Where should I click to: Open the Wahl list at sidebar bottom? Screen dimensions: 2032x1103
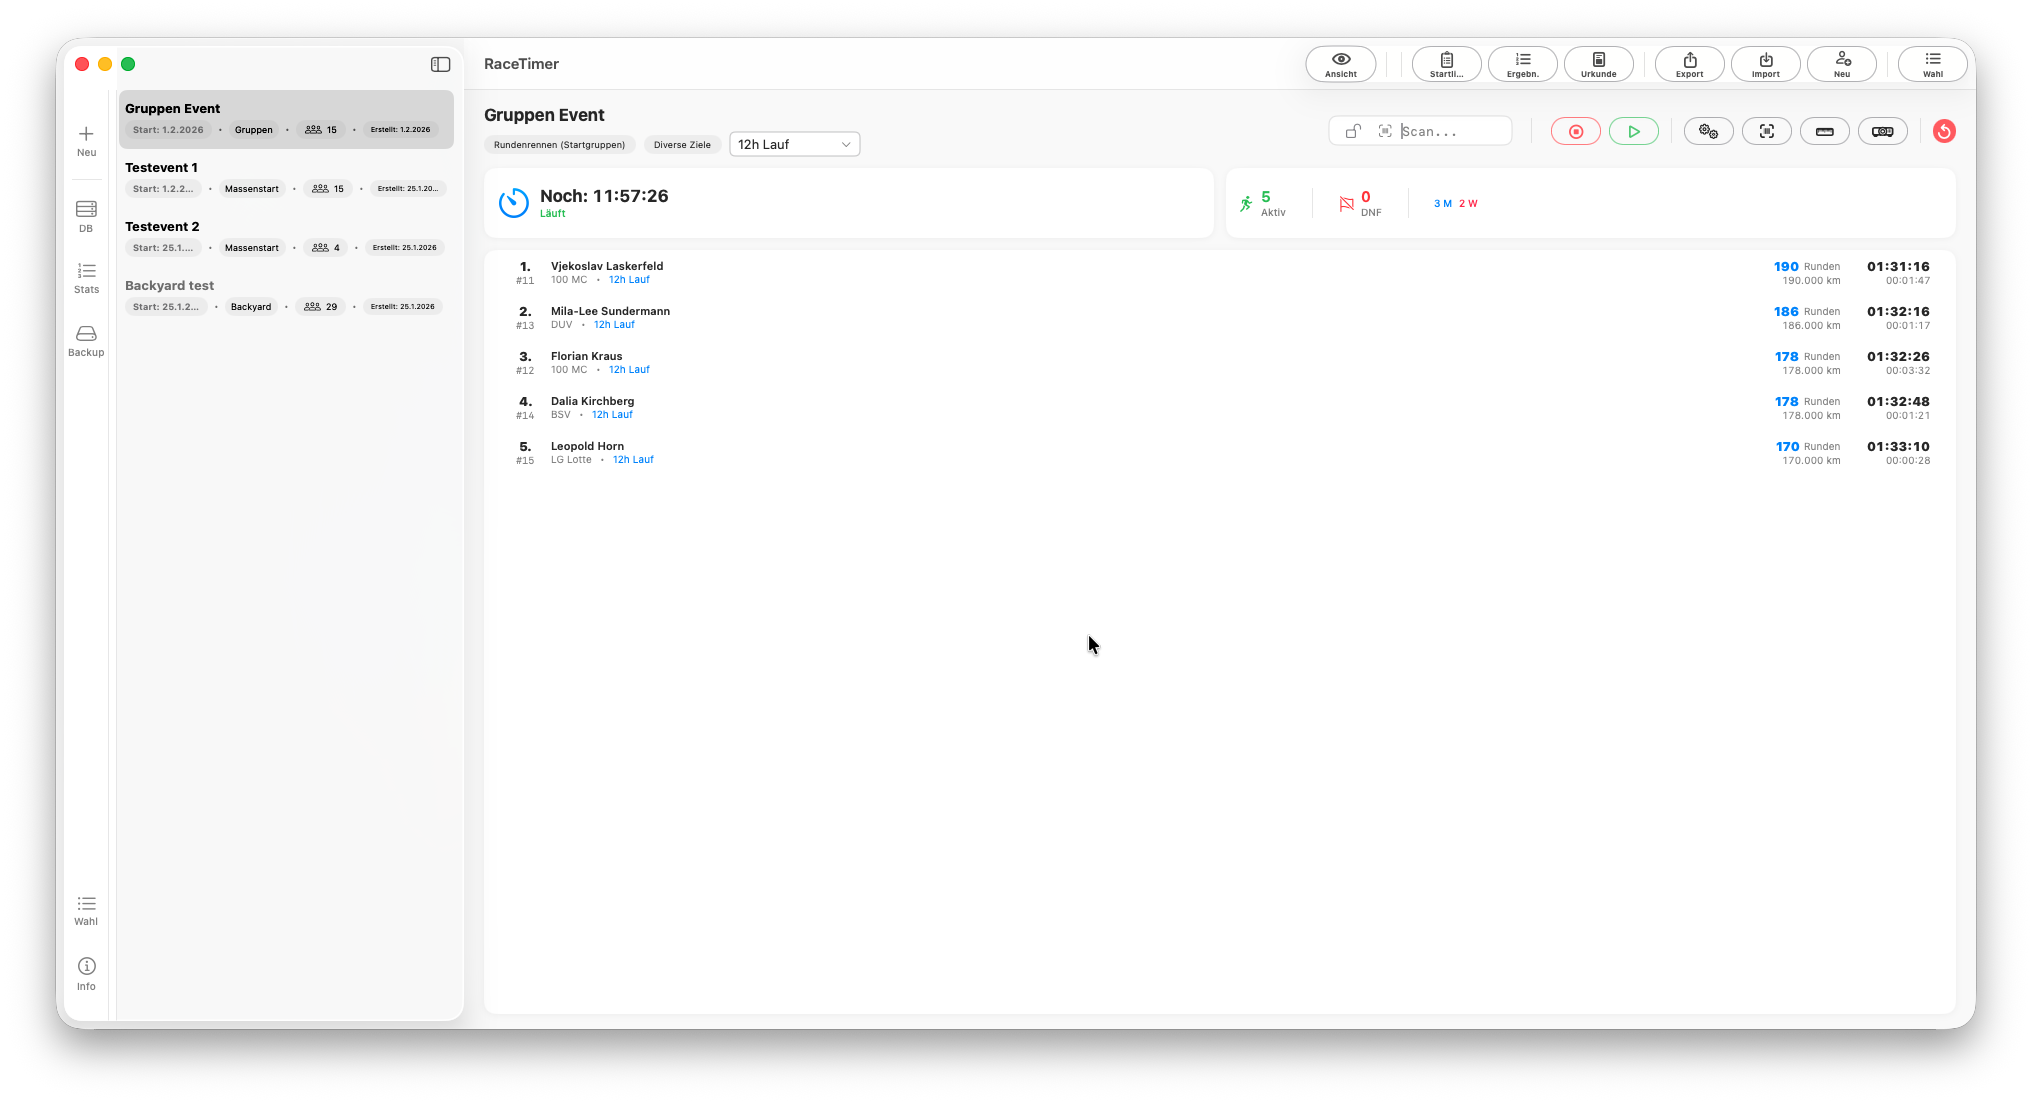click(x=86, y=910)
